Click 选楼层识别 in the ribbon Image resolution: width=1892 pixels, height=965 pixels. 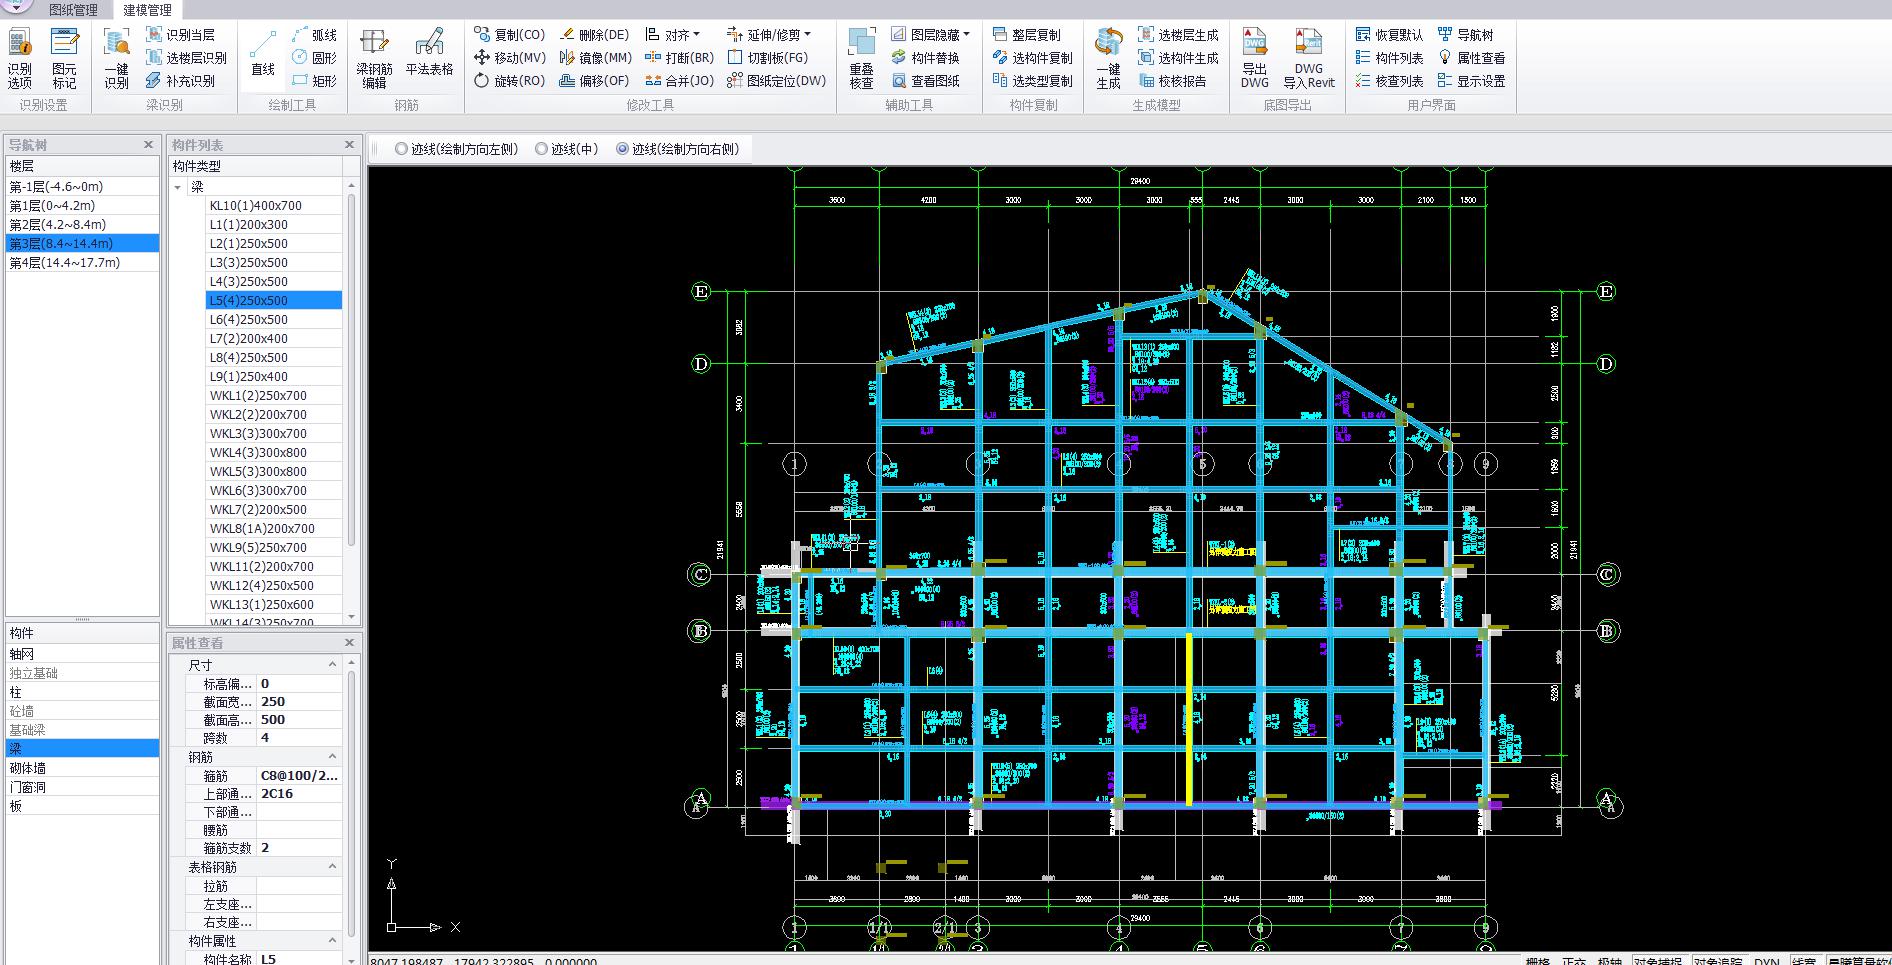click(x=187, y=58)
